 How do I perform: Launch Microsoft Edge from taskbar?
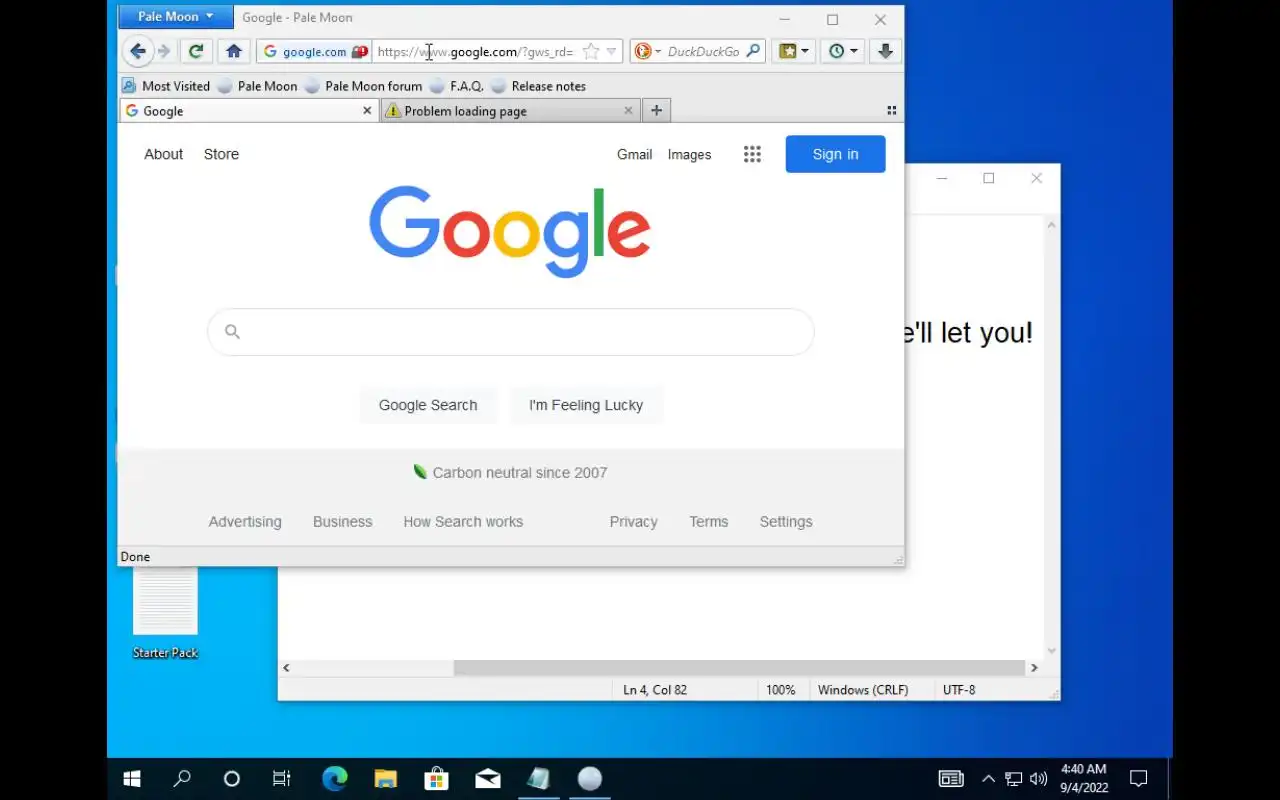click(x=335, y=779)
